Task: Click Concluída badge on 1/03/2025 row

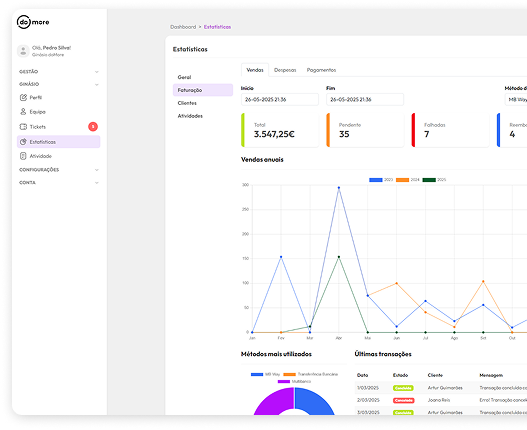Action: (x=403, y=388)
